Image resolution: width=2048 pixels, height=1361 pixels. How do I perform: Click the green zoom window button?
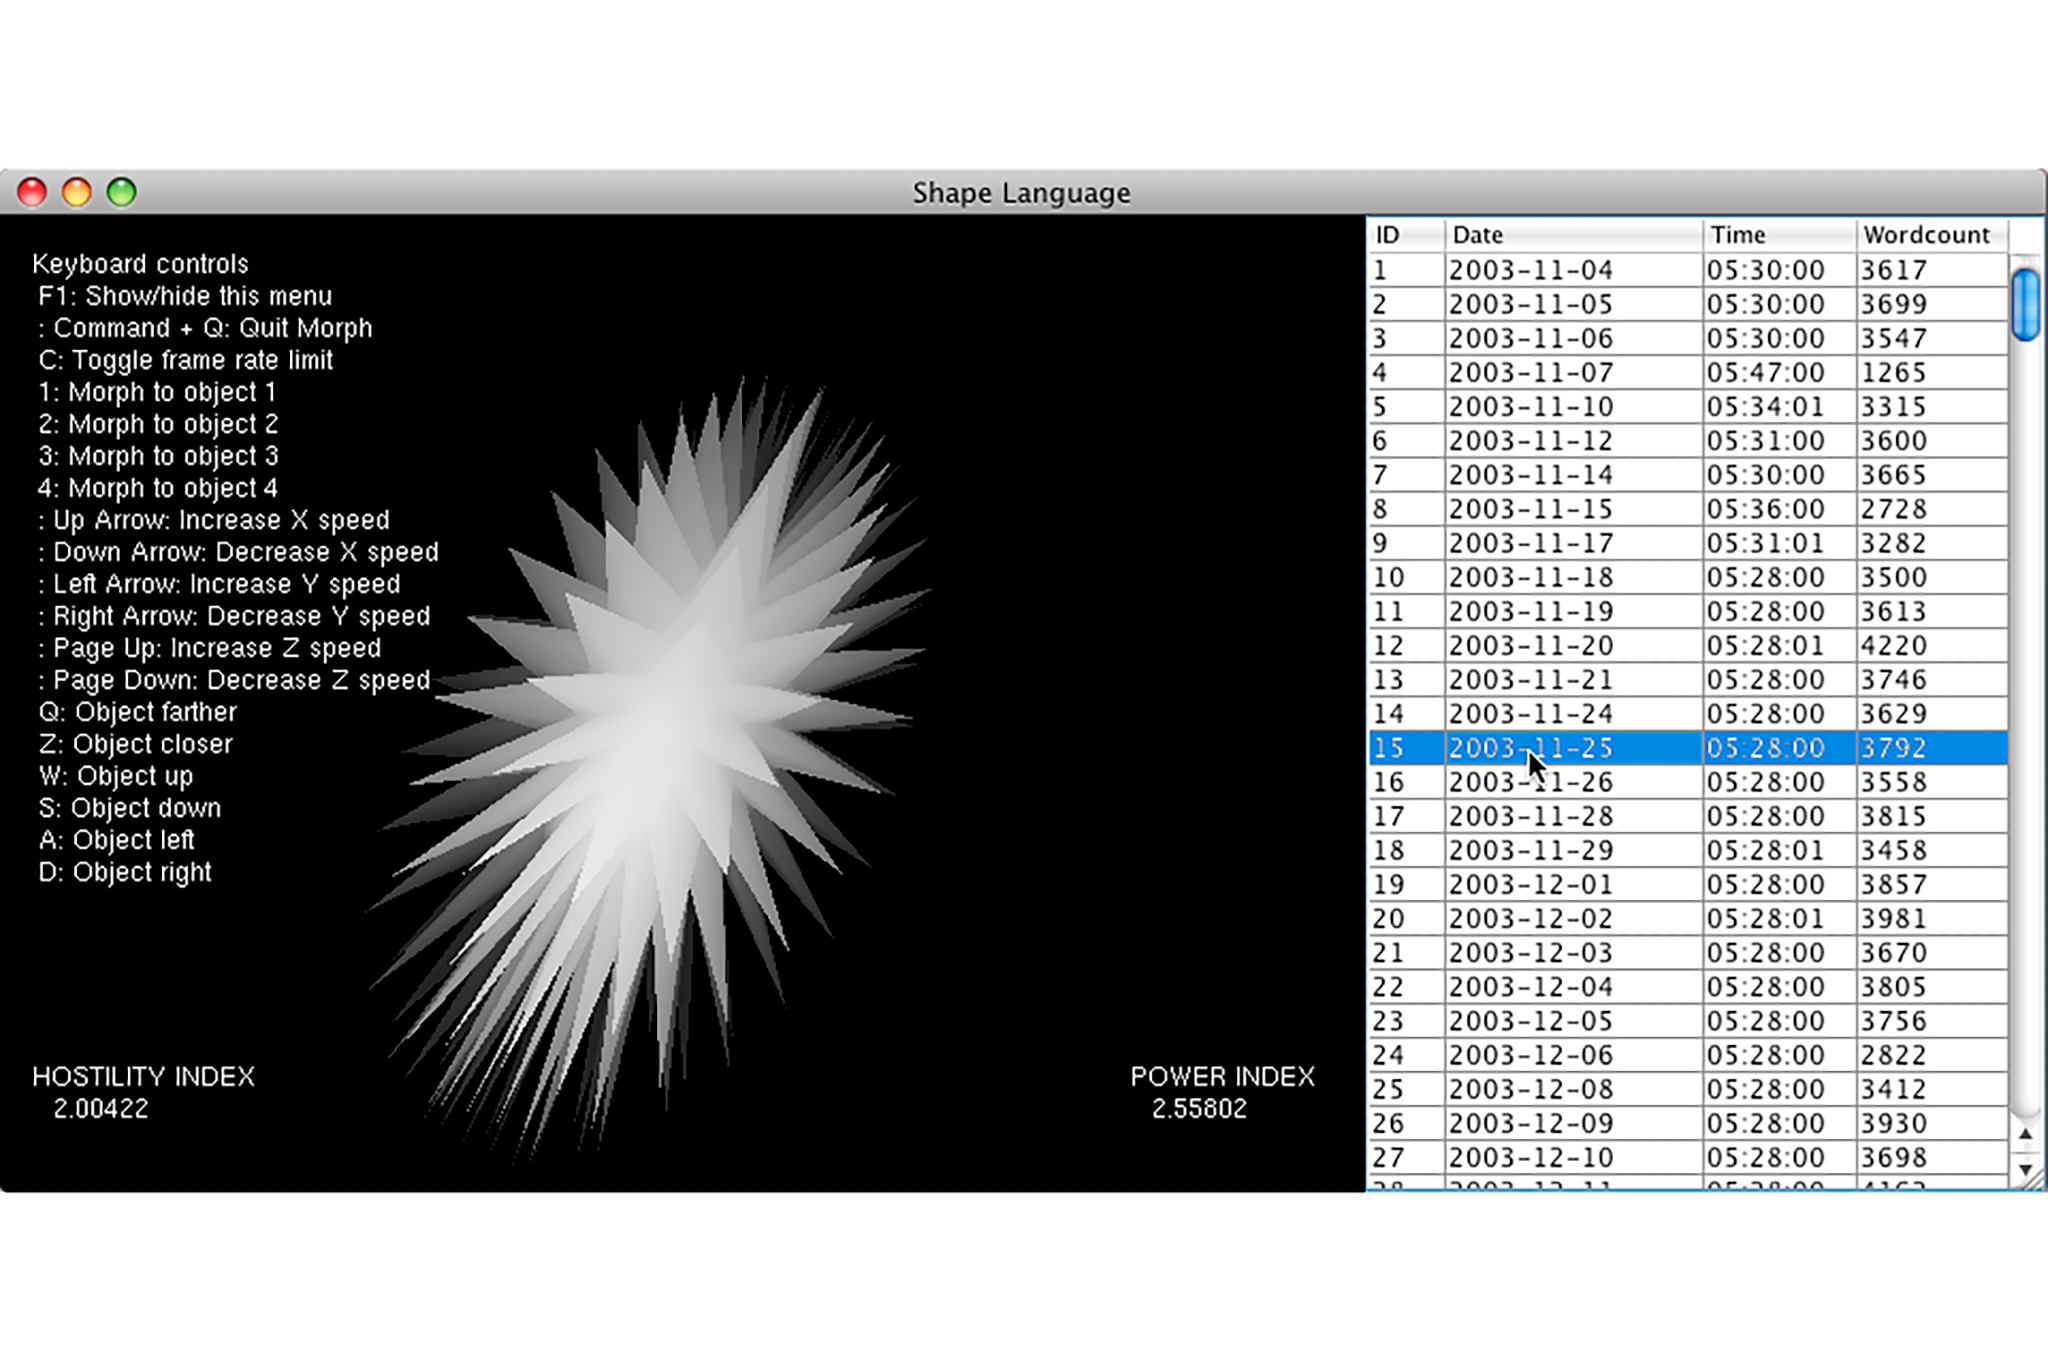[x=122, y=192]
